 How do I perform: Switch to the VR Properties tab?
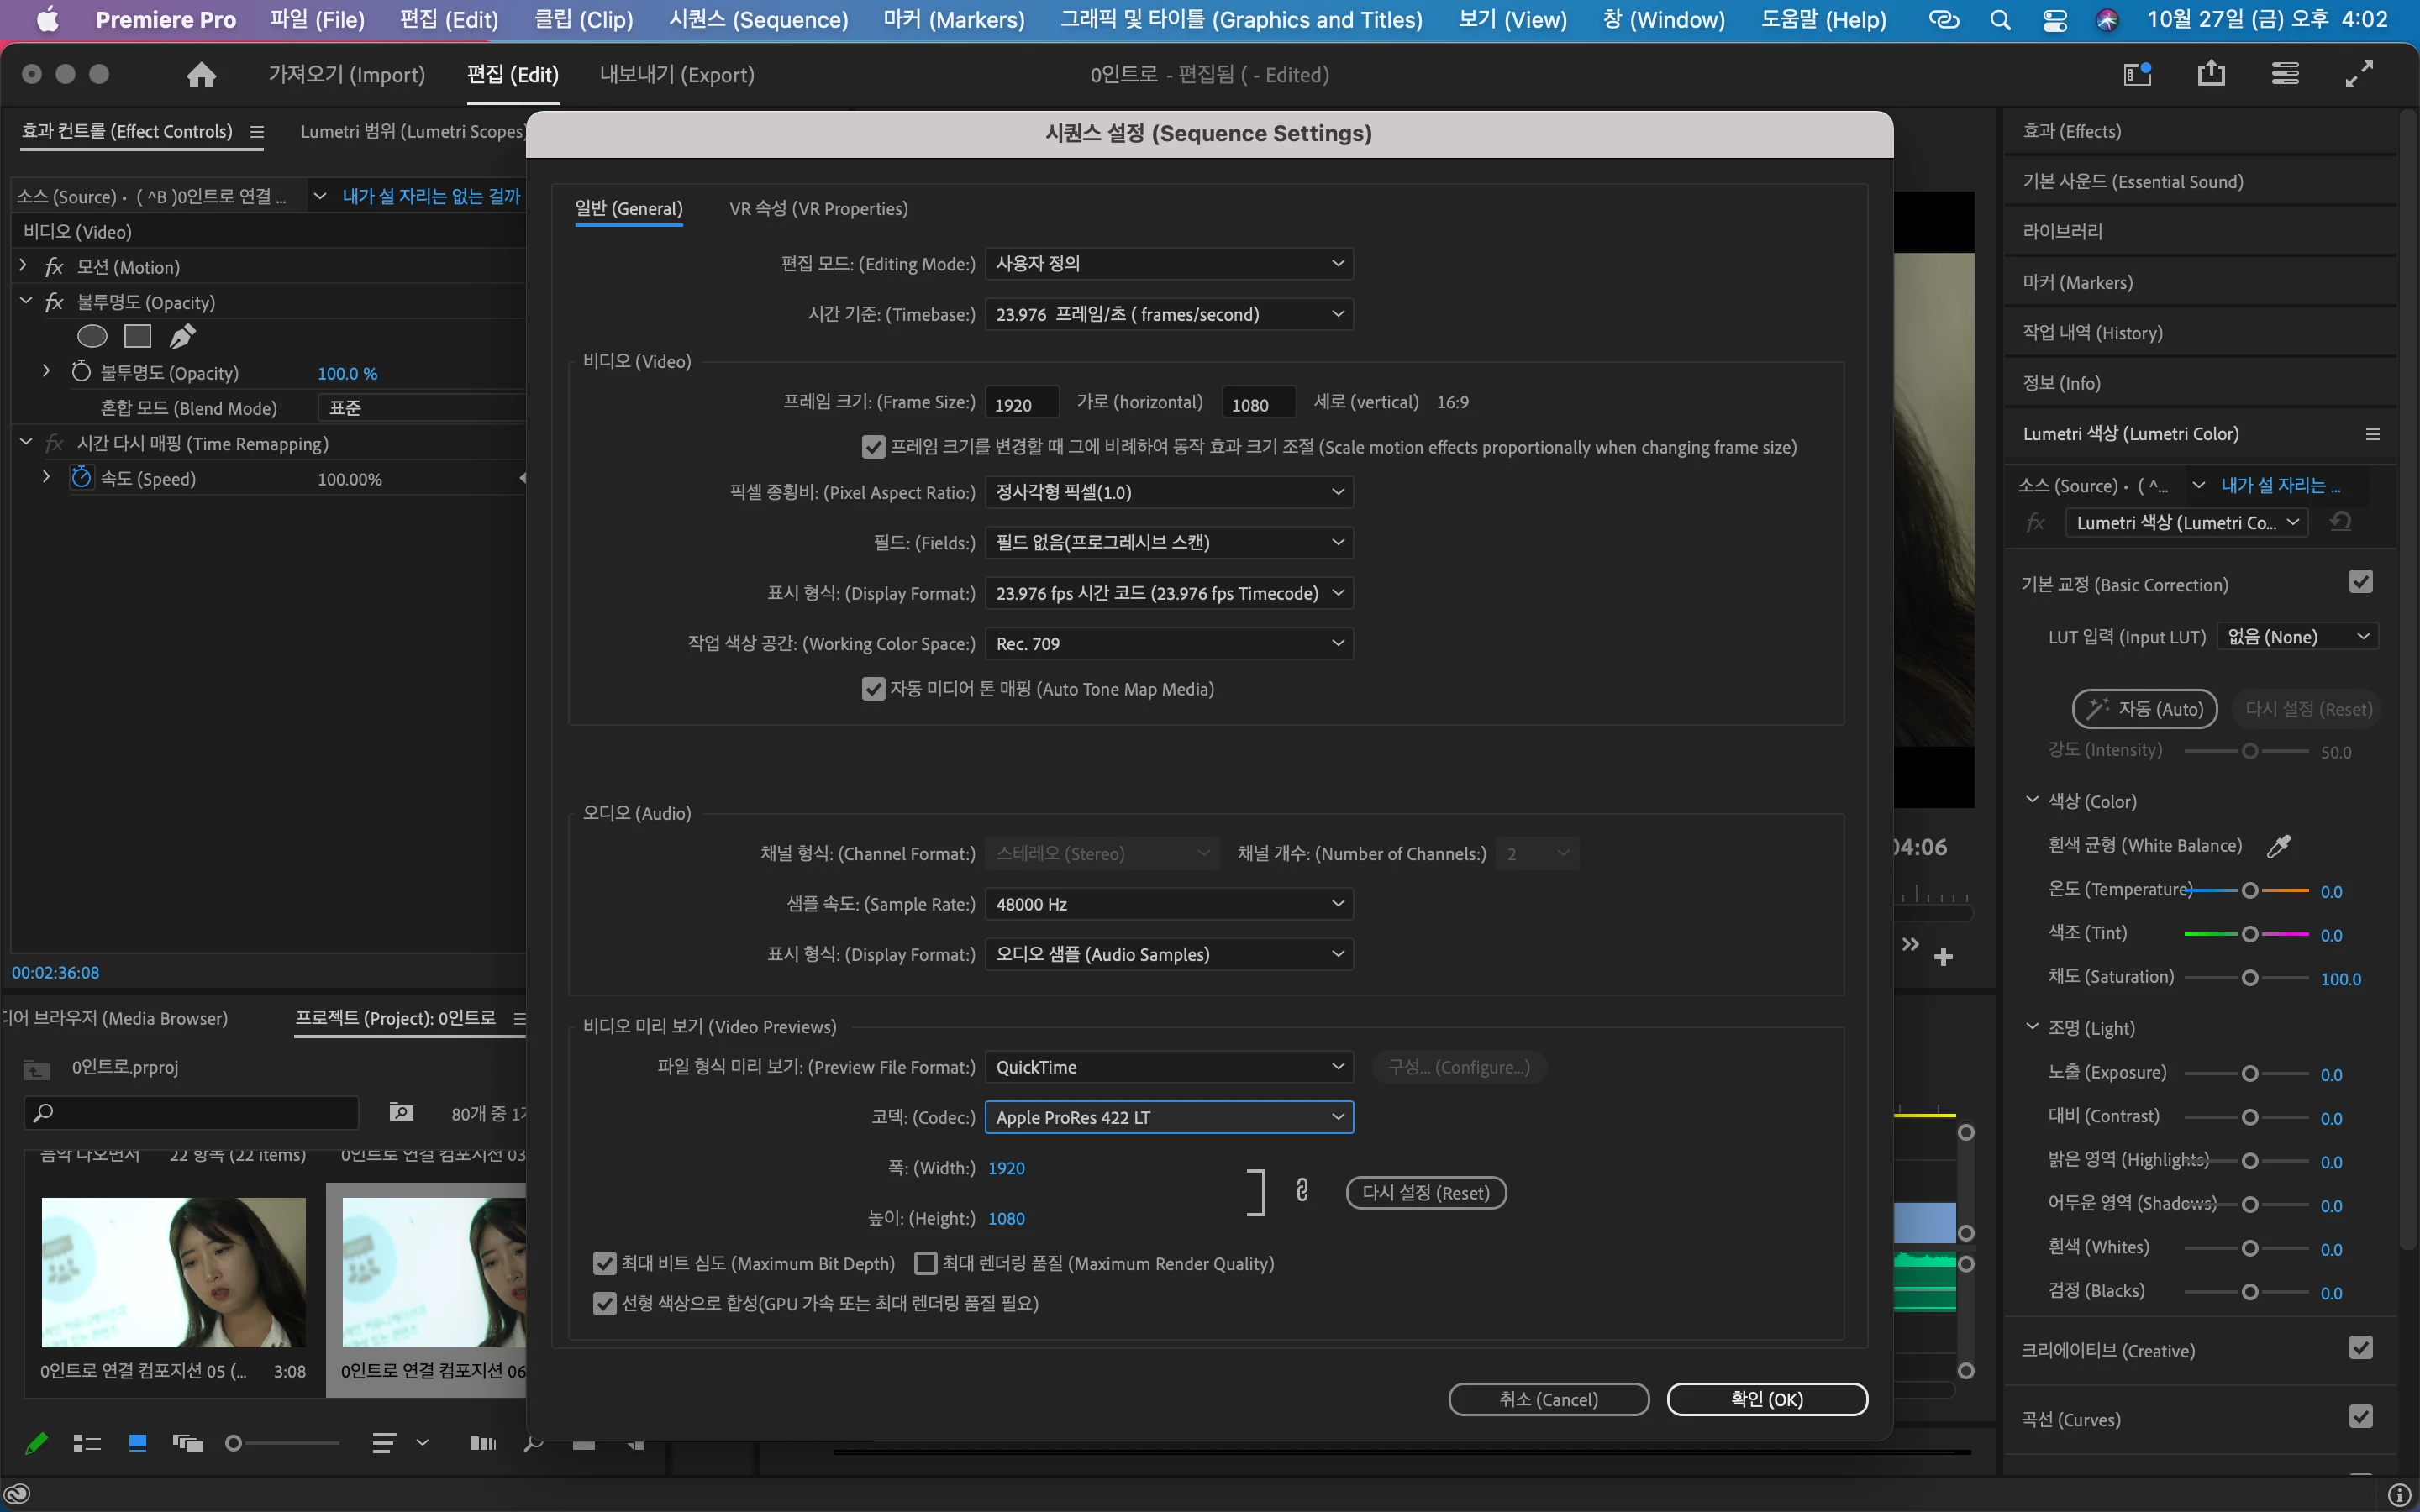818,209
